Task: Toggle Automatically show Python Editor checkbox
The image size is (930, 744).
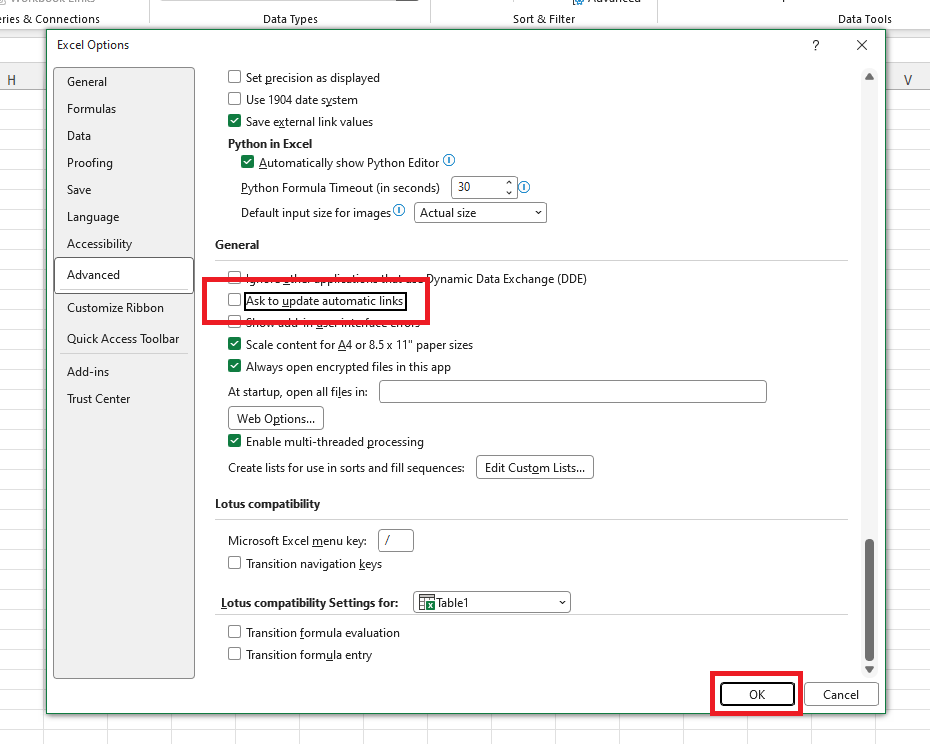Action: coord(248,162)
